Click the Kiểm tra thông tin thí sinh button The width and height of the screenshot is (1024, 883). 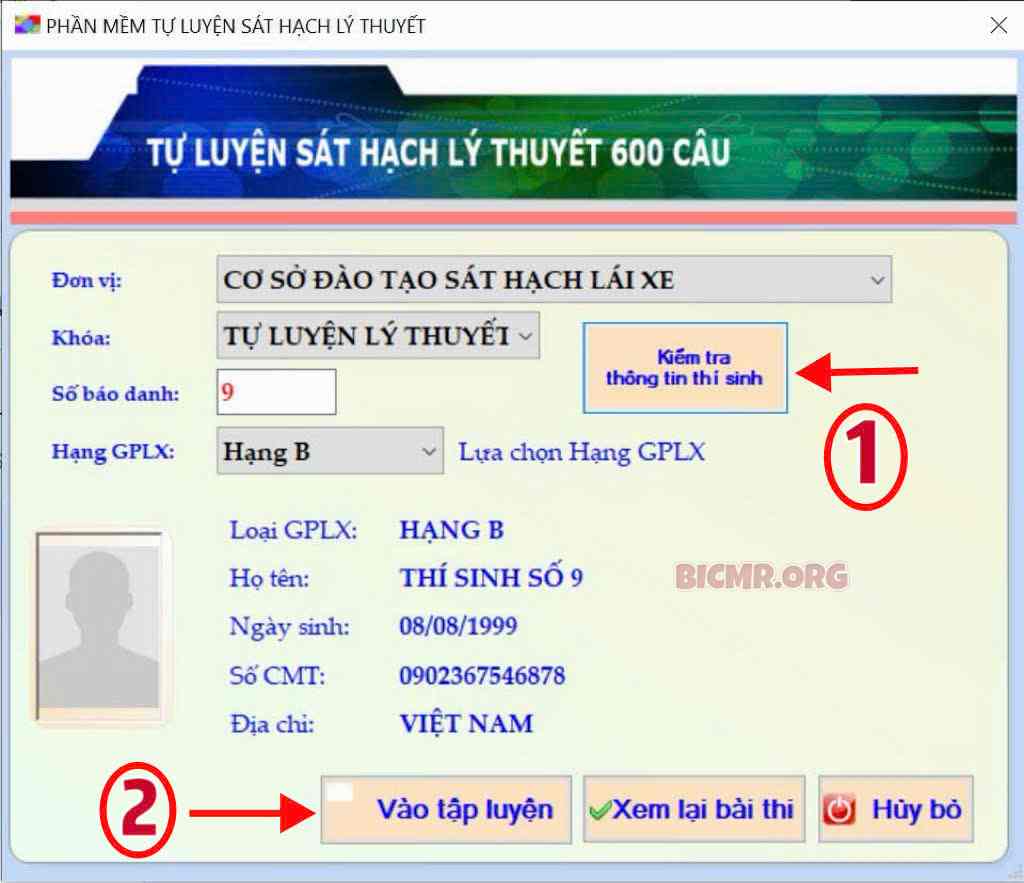pos(685,368)
